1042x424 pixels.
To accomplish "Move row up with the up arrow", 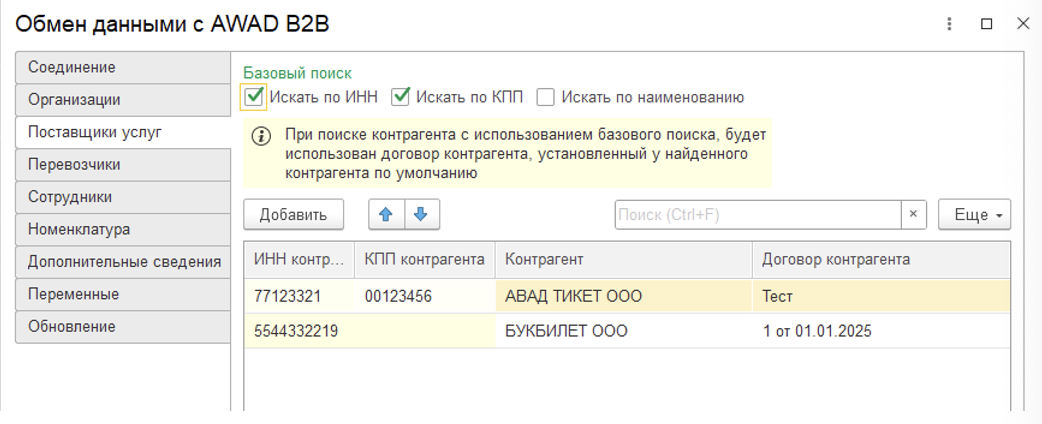I will click(x=386, y=215).
